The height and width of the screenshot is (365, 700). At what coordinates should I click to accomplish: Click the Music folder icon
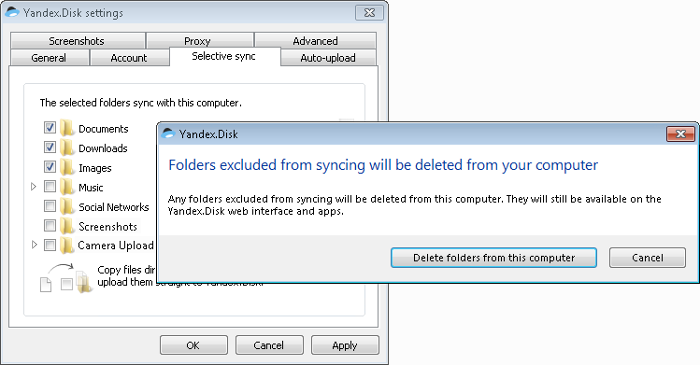point(67,187)
